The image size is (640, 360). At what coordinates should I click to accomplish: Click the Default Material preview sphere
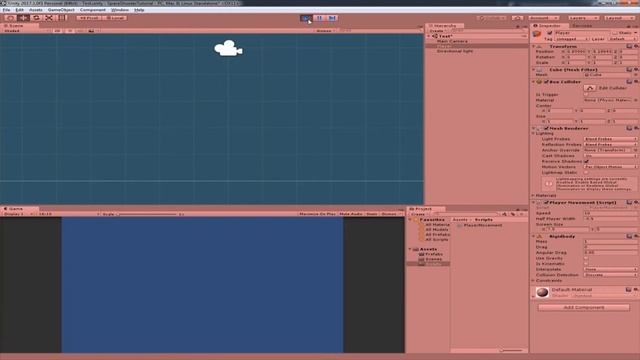pyautogui.click(x=542, y=292)
